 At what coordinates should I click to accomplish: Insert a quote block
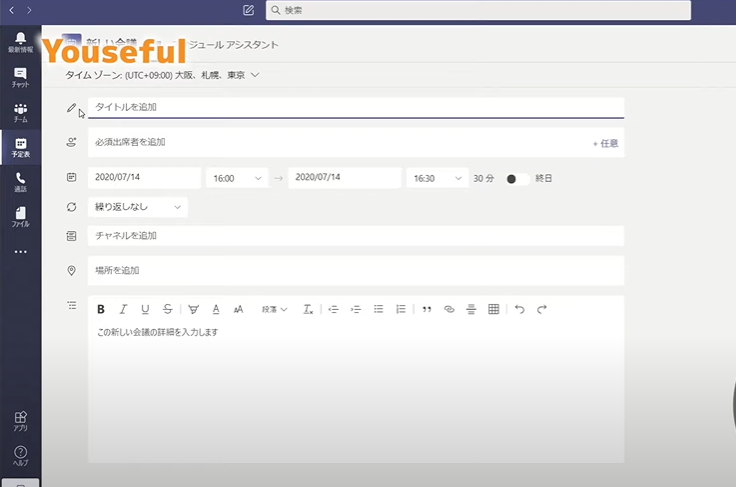click(427, 309)
